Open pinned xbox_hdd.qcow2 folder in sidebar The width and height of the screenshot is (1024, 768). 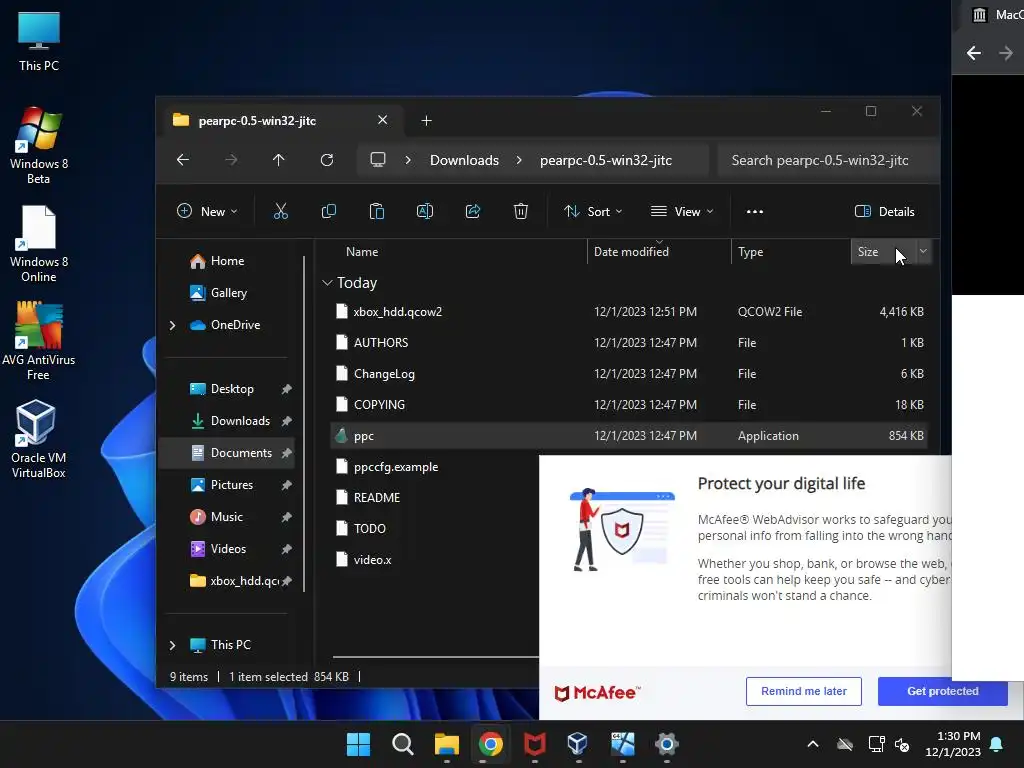pyautogui.click(x=227, y=581)
